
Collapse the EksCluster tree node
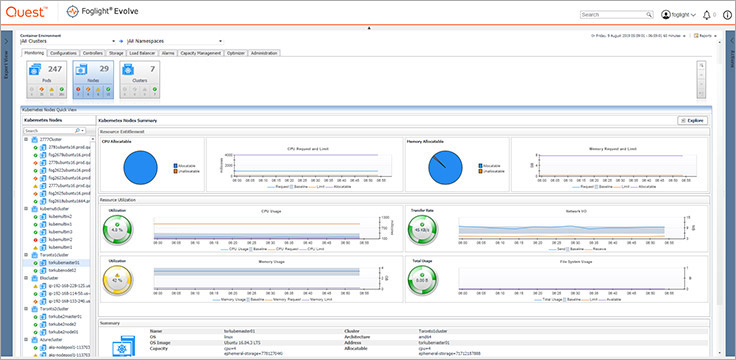click(26, 278)
